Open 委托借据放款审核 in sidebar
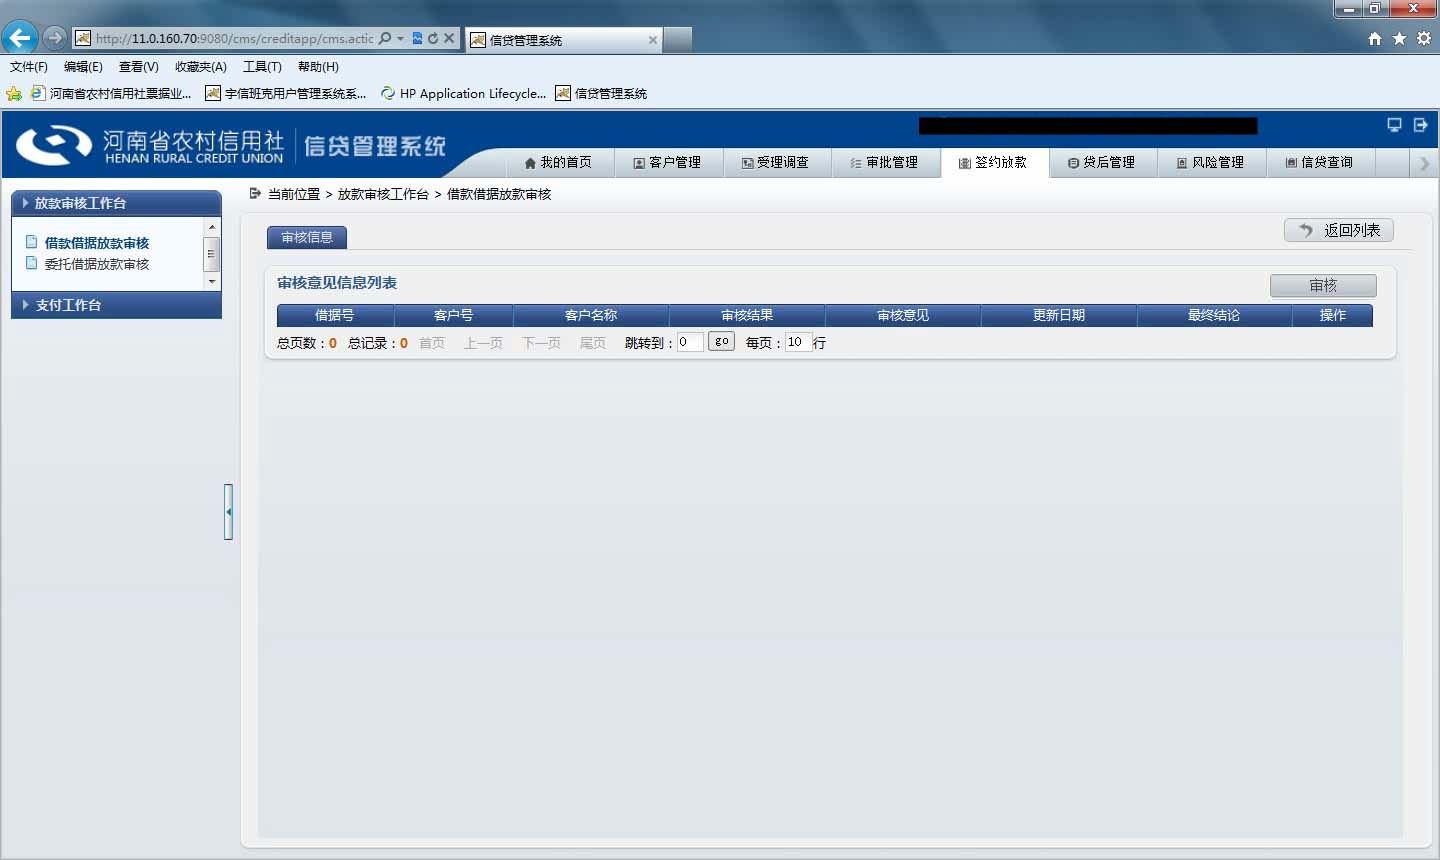Image resolution: width=1440 pixels, height=860 pixels. tap(97, 264)
